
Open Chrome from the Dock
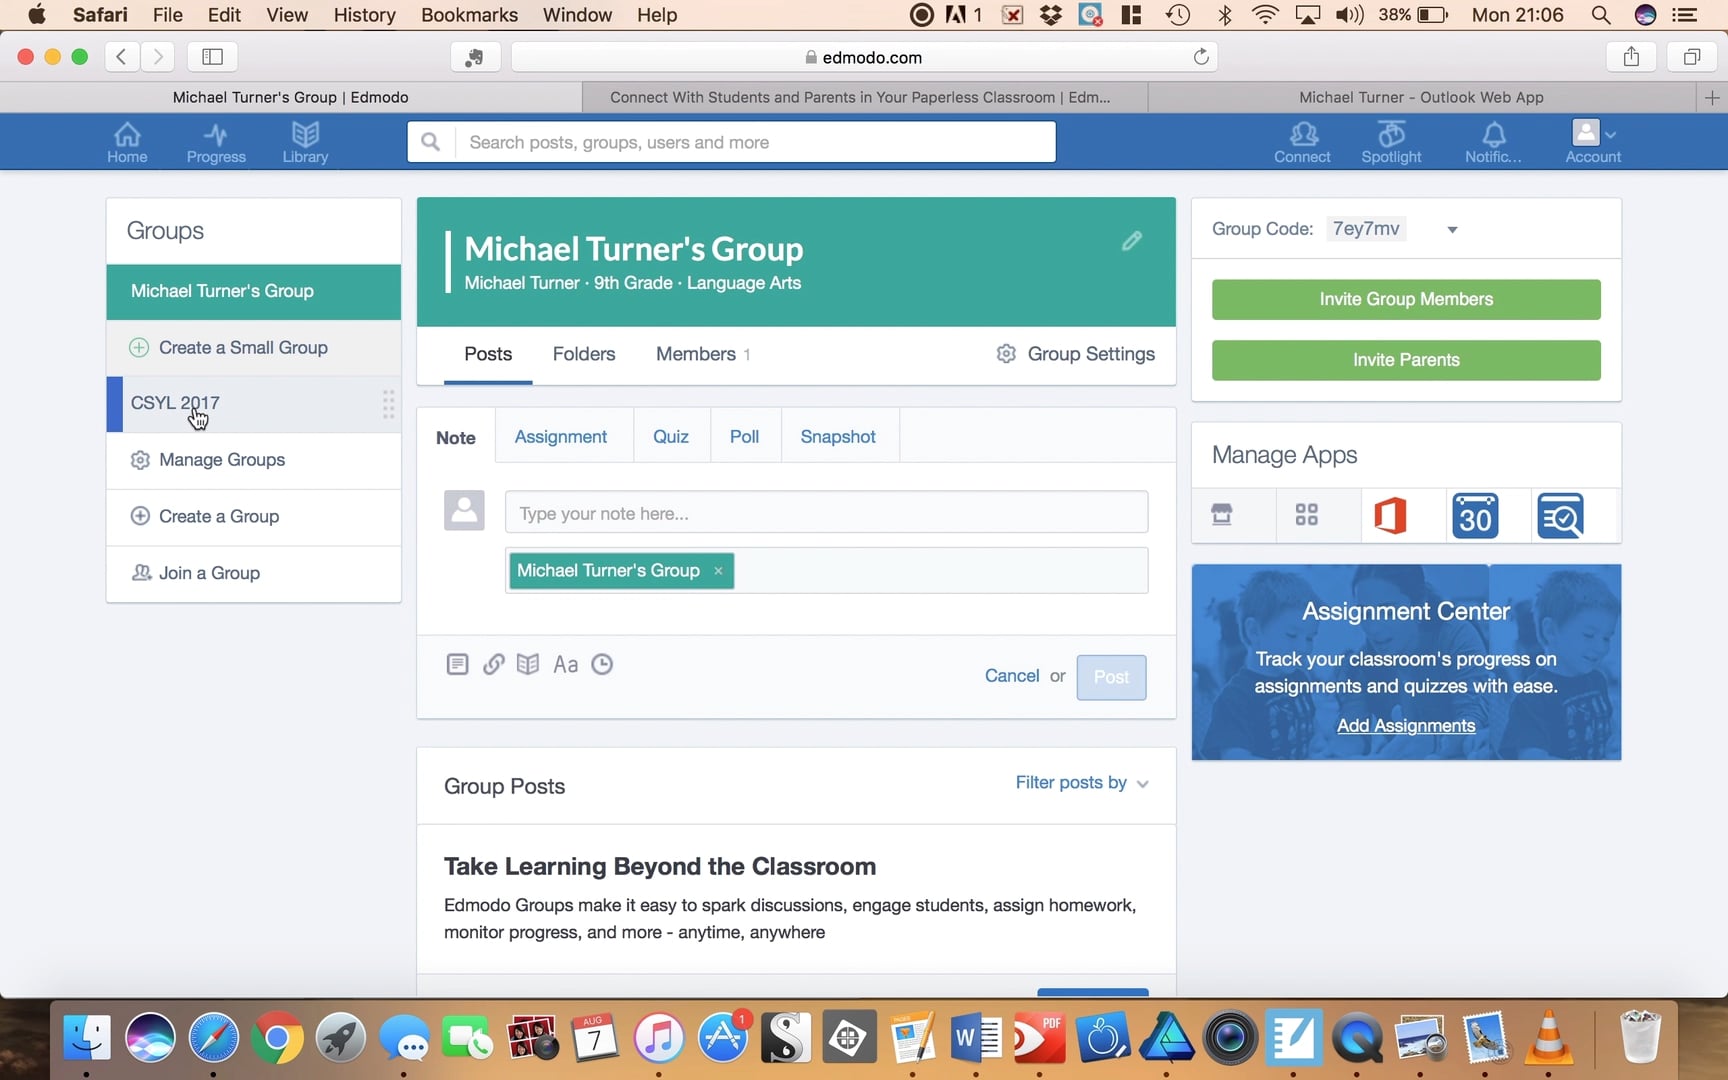(277, 1040)
